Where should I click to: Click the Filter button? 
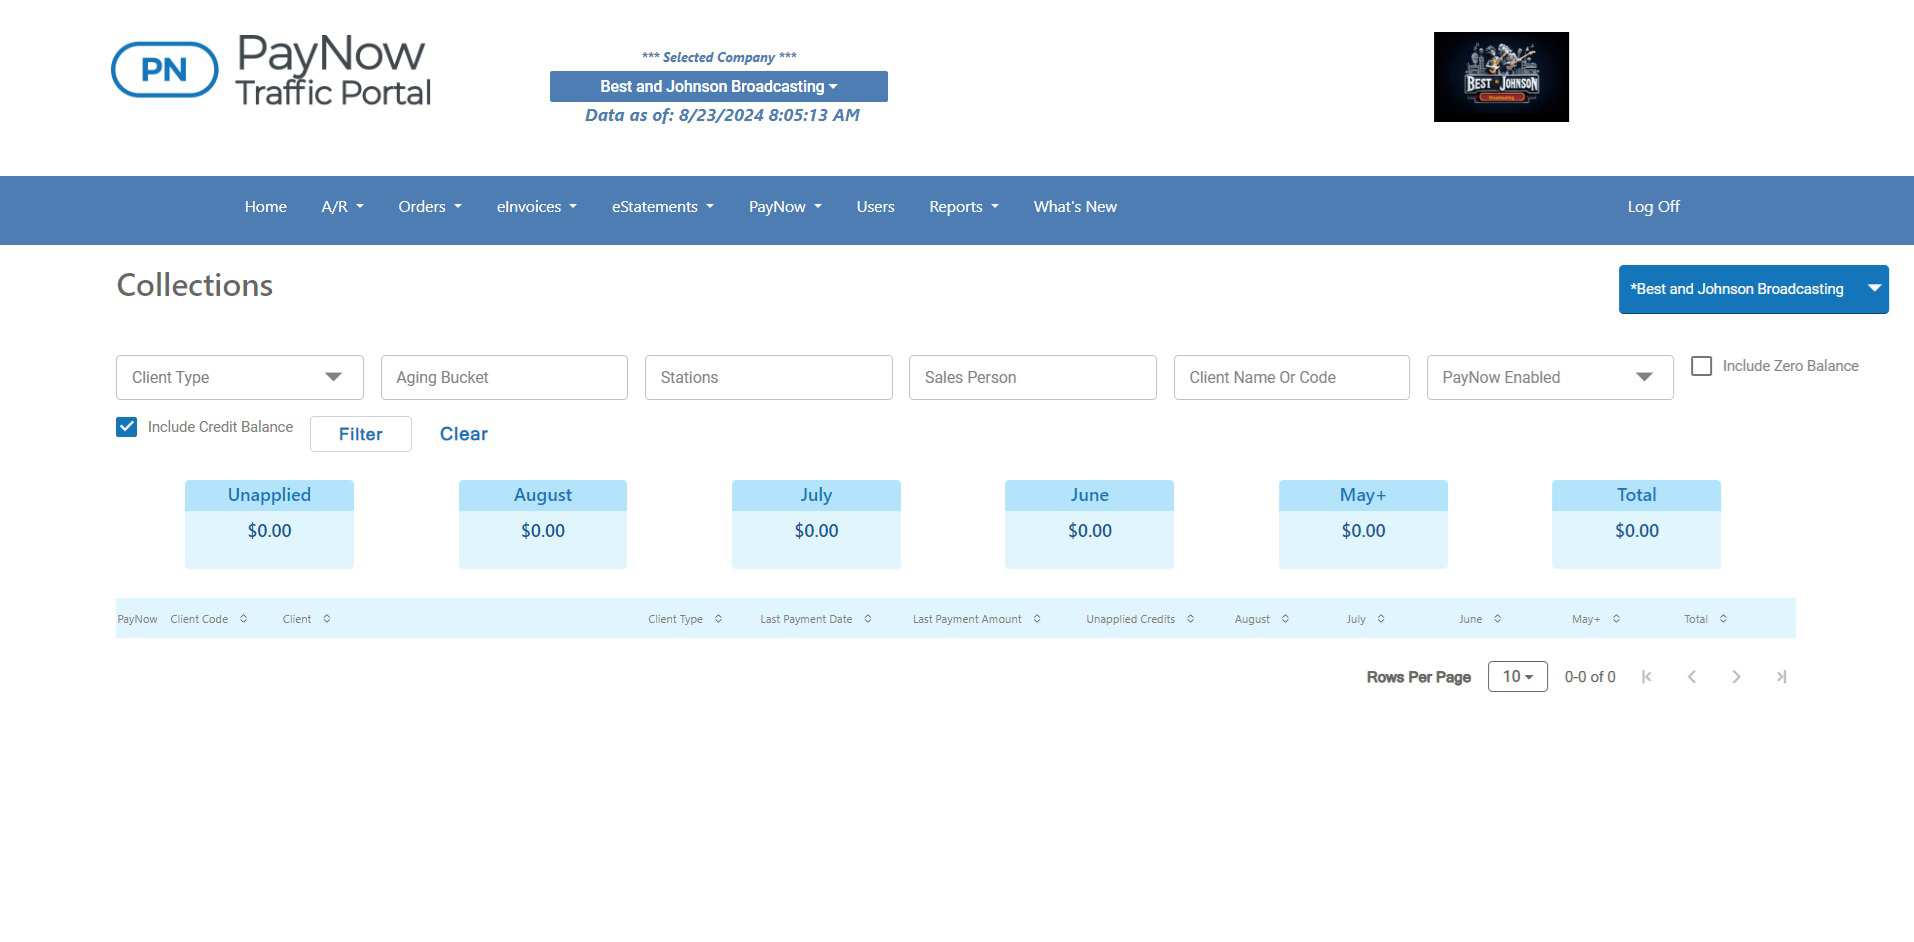pyautogui.click(x=360, y=434)
